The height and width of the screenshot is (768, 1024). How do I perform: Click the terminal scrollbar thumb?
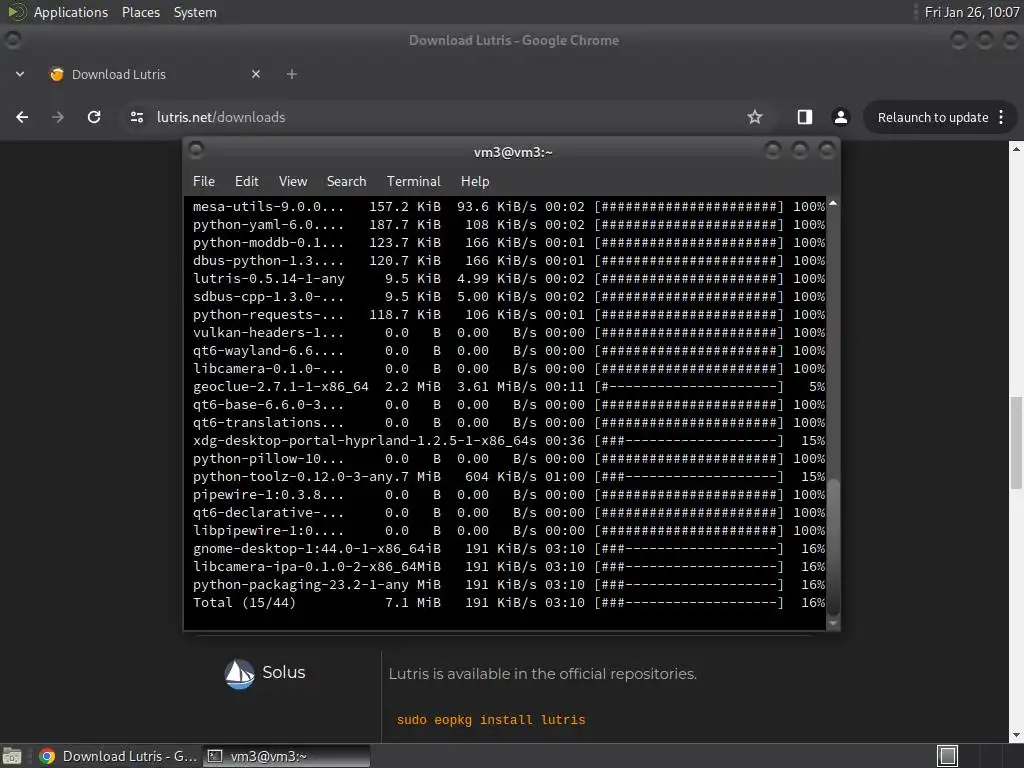coord(833,547)
